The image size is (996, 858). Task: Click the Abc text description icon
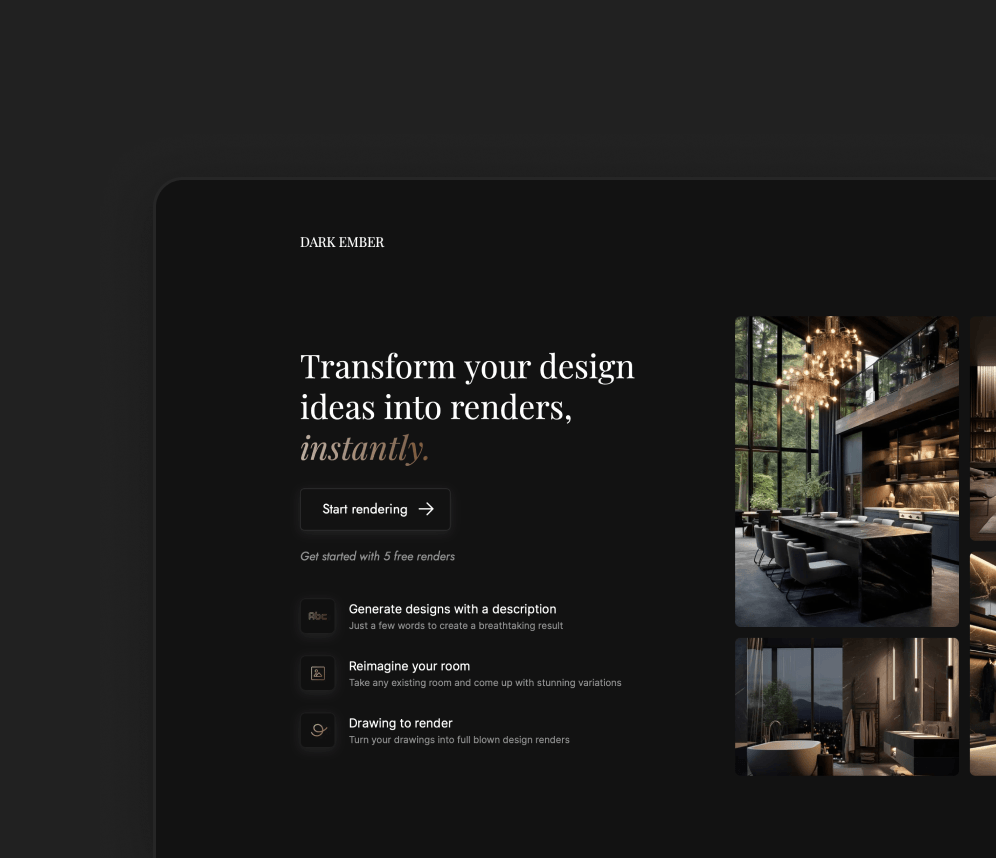[x=318, y=616]
